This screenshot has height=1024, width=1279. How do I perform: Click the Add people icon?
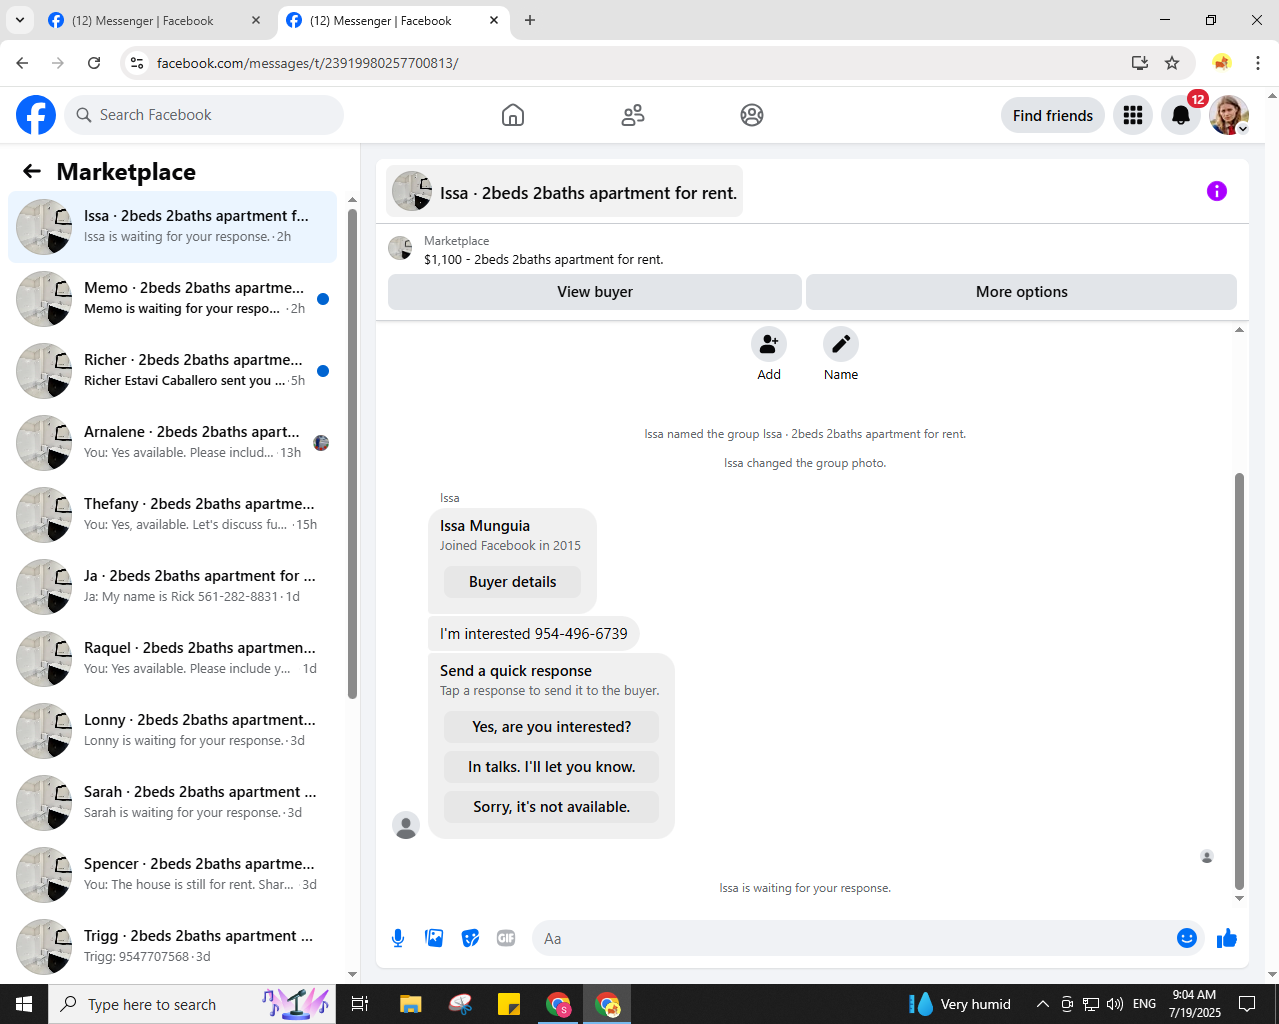pyautogui.click(x=769, y=344)
